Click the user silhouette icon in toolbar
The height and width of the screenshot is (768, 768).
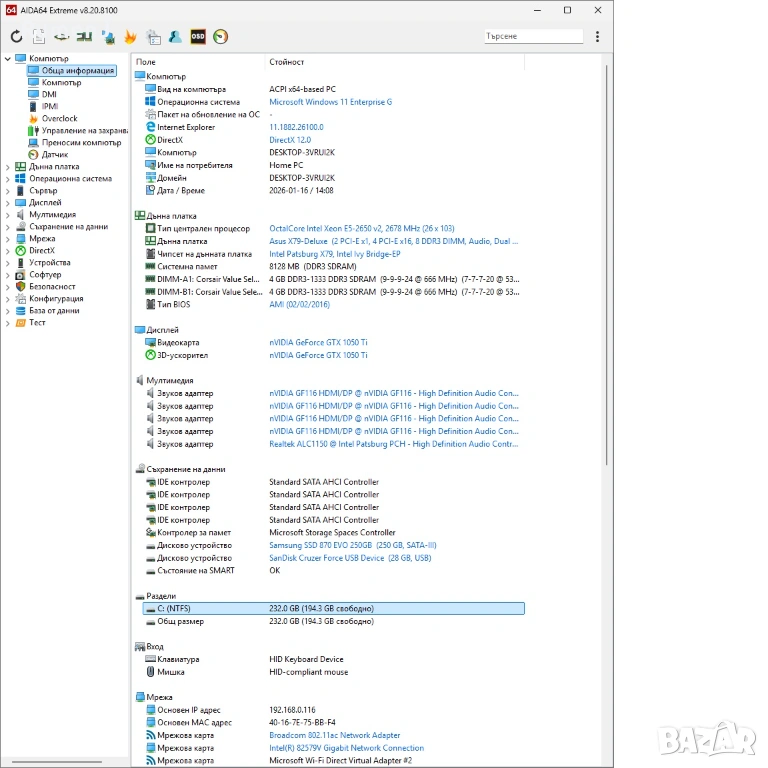point(175,37)
